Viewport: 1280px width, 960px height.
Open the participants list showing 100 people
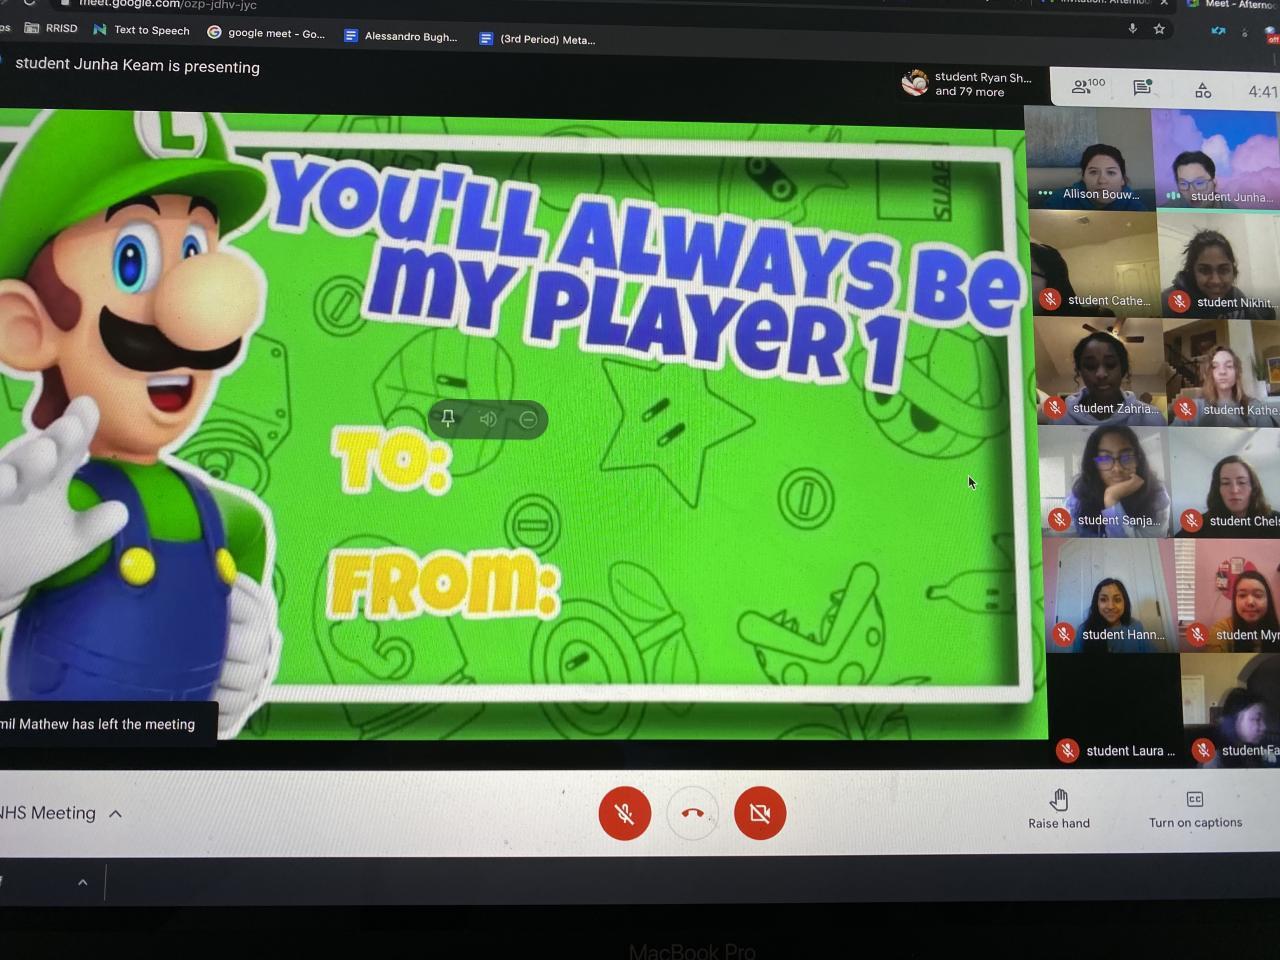pos(1088,87)
